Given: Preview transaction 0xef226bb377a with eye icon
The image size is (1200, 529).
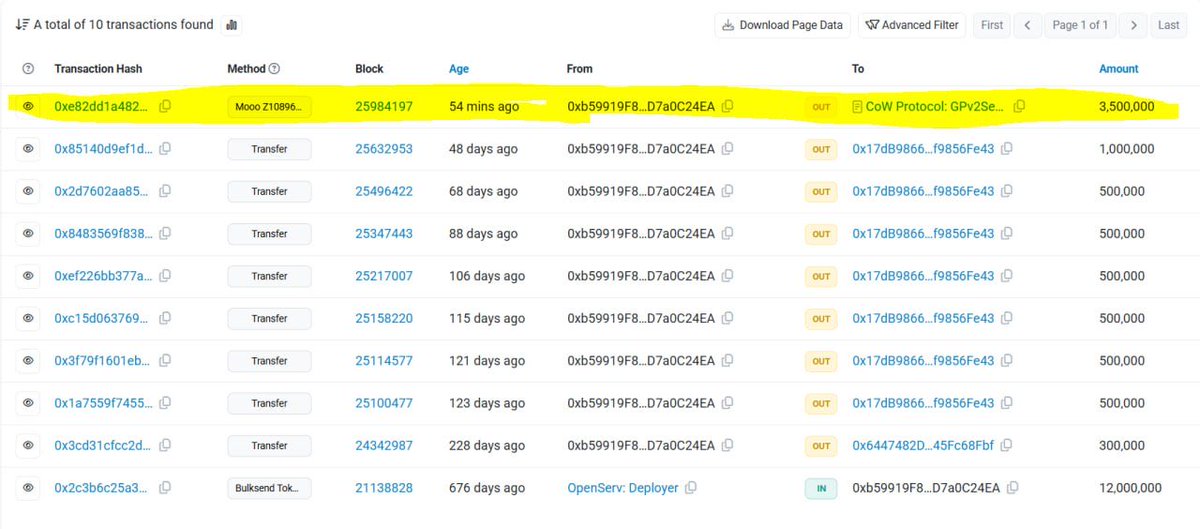Looking at the screenshot, I should [28, 276].
